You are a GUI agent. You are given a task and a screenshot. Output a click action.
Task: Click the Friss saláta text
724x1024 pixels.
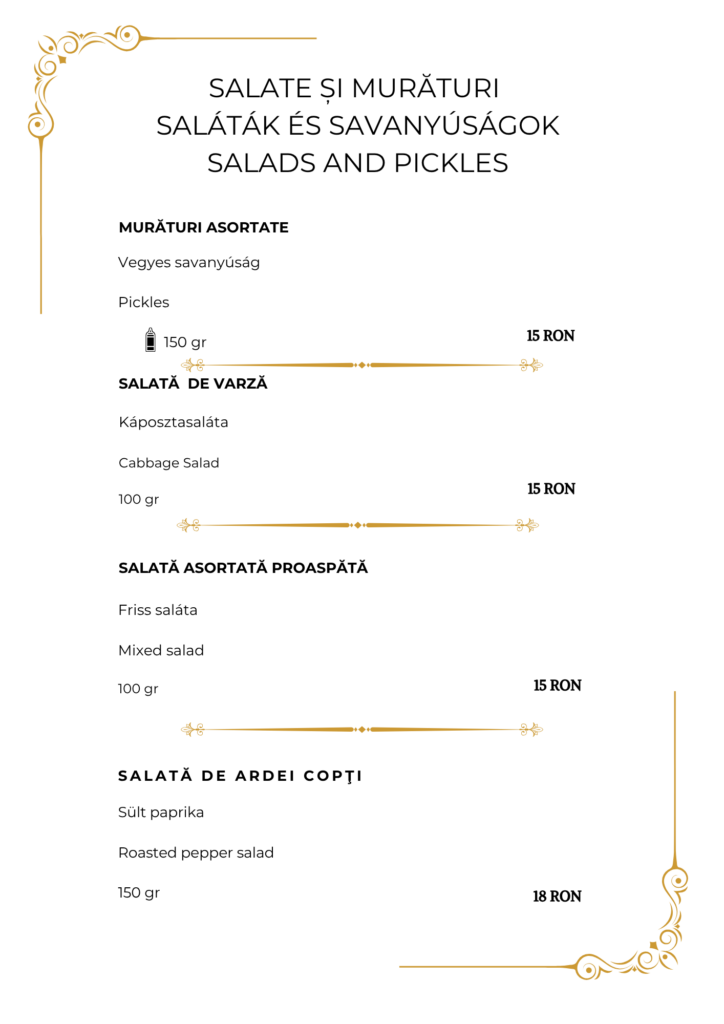pos(157,610)
